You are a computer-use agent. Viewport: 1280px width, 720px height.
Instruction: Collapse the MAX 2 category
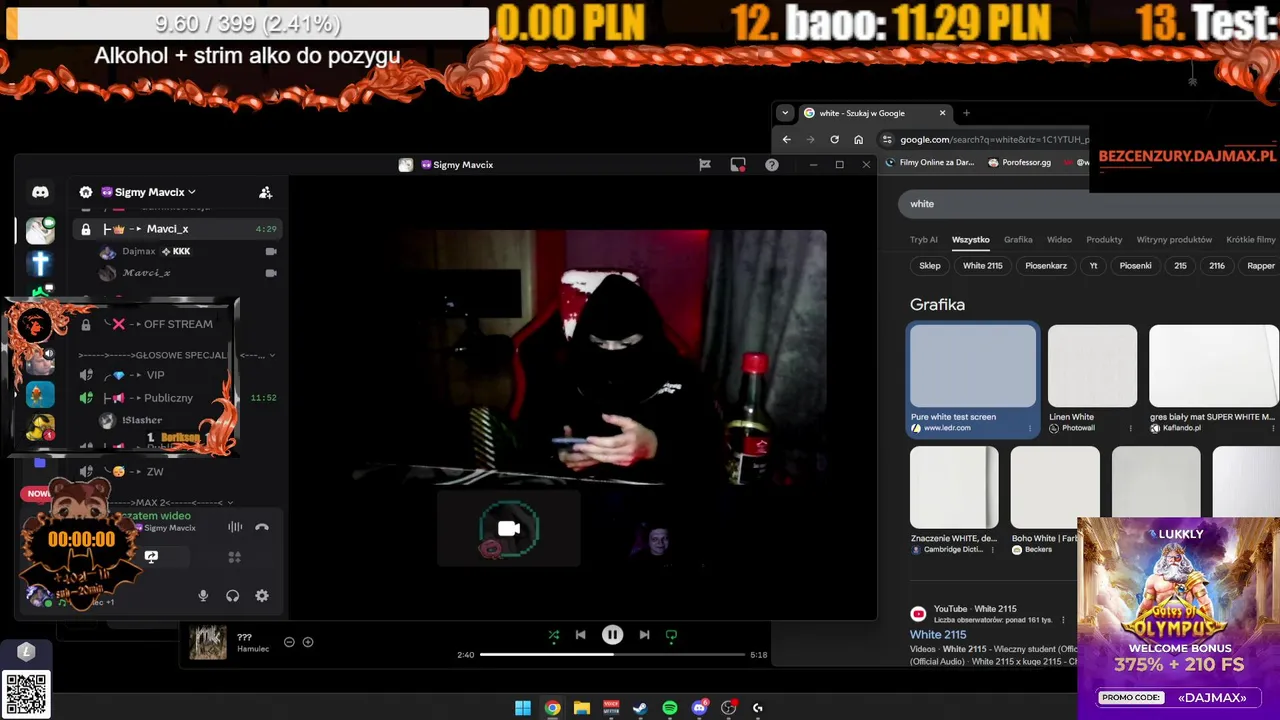coord(170,502)
